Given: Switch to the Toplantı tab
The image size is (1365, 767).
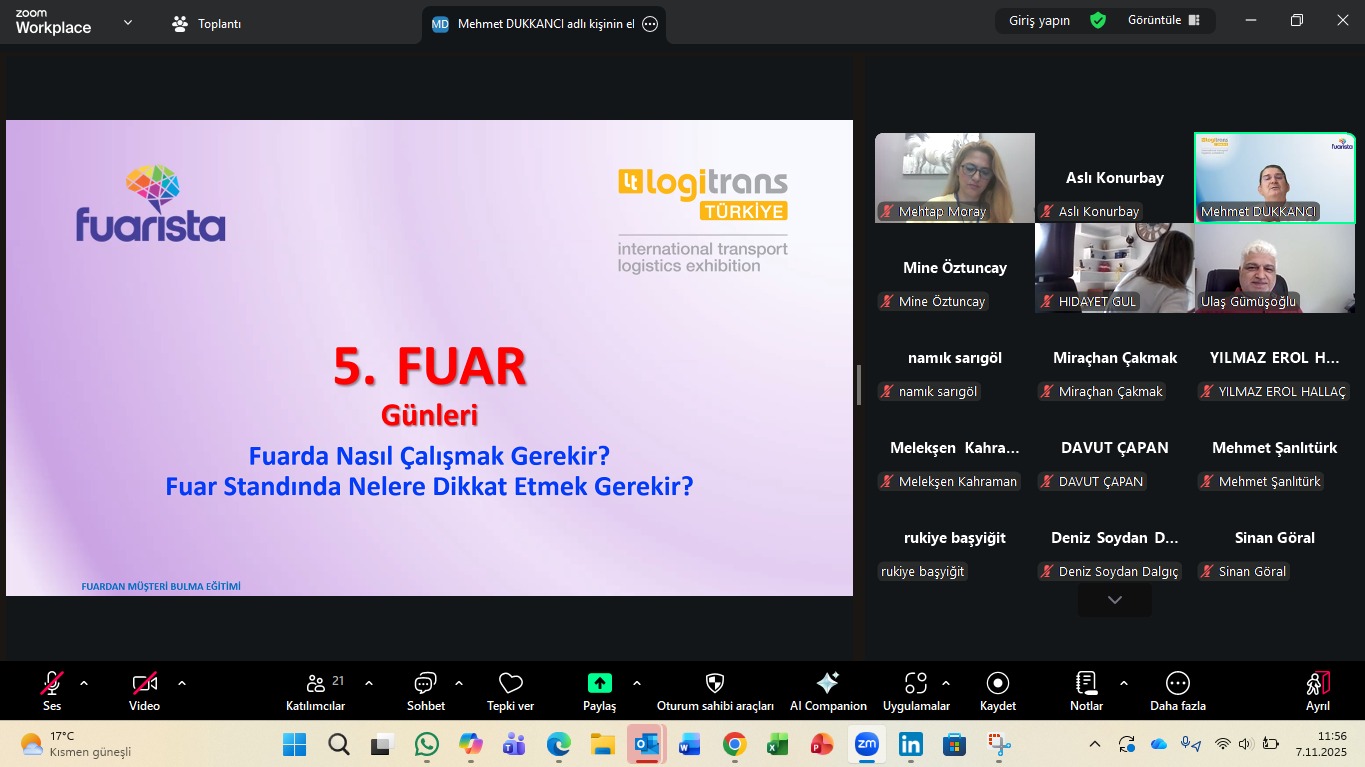Looking at the screenshot, I should [x=207, y=23].
